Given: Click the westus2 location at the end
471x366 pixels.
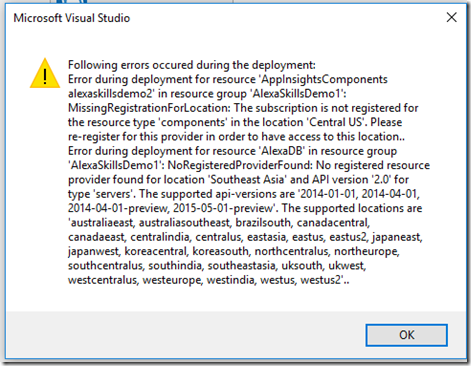Looking at the screenshot, I should [x=320, y=280].
